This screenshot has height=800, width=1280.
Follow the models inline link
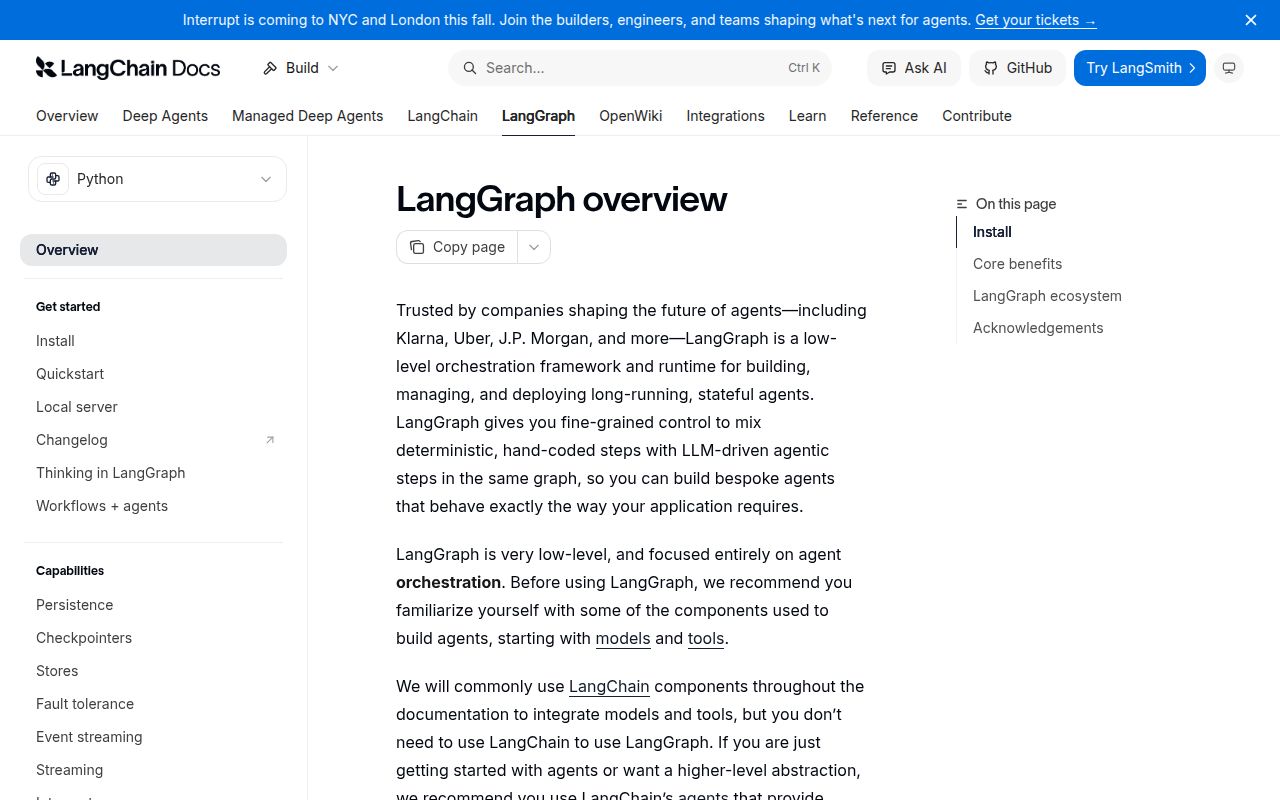623,638
